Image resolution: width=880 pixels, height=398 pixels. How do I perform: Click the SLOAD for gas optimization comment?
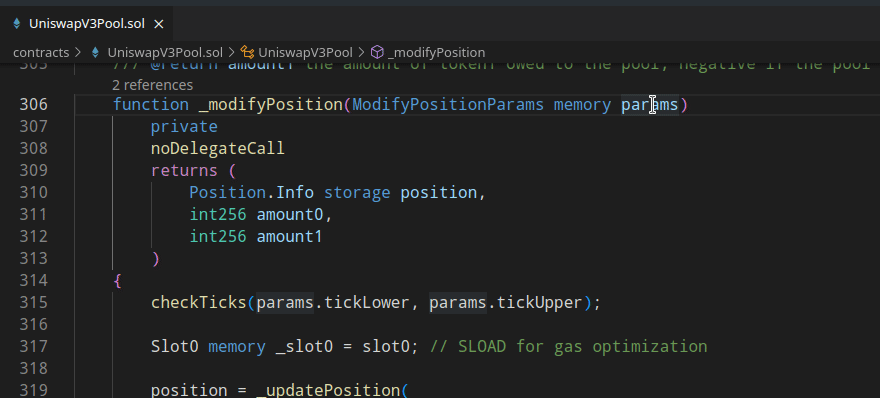(569, 347)
